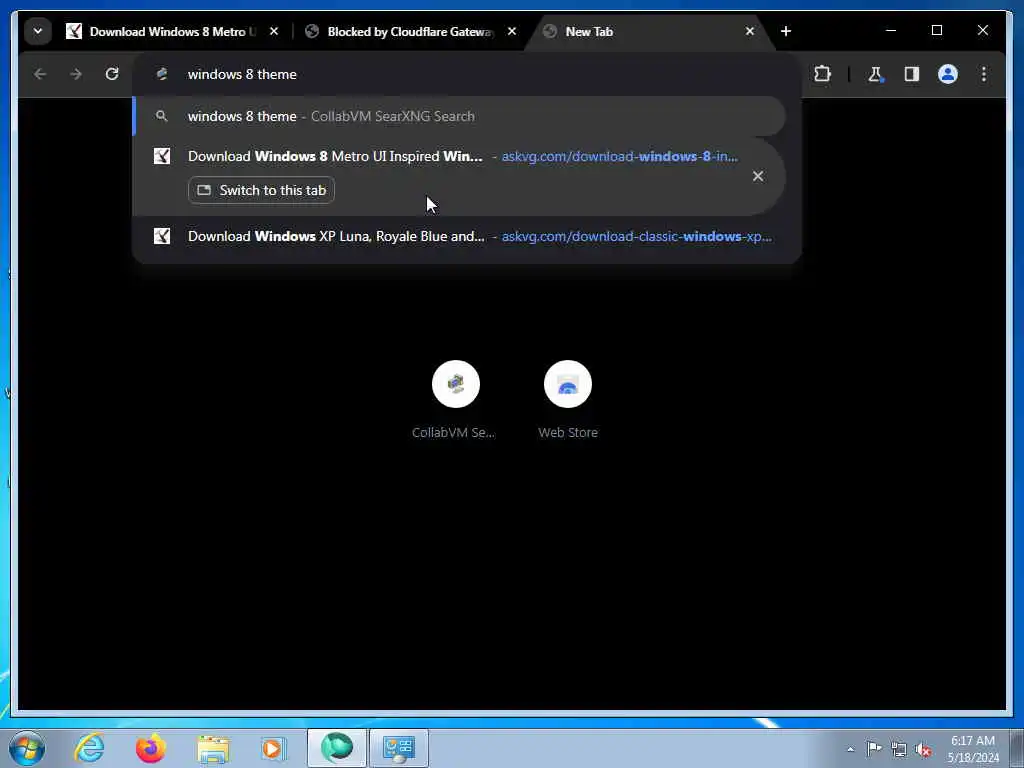Reload the current page
This screenshot has width=1024, height=768.
pos(112,74)
